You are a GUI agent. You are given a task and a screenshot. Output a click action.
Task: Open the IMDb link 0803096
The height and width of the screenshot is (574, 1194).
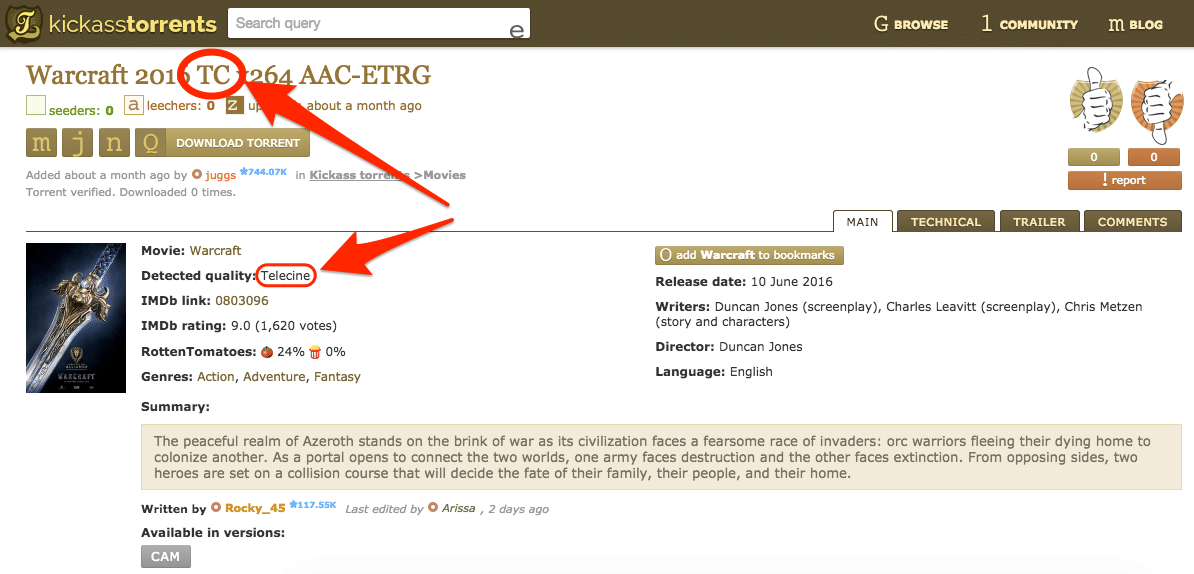click(x=241, y=300)
